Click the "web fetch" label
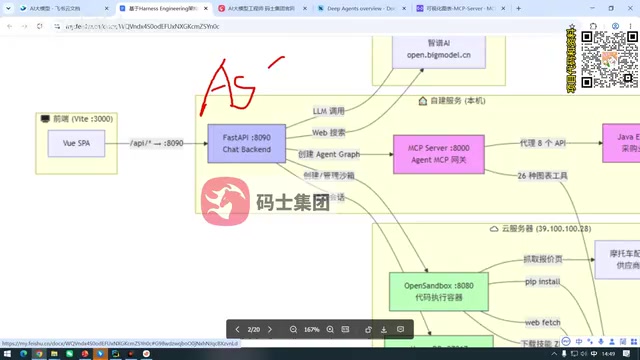Viewport: 640px width, 360px height. click(x=542, y=322)
